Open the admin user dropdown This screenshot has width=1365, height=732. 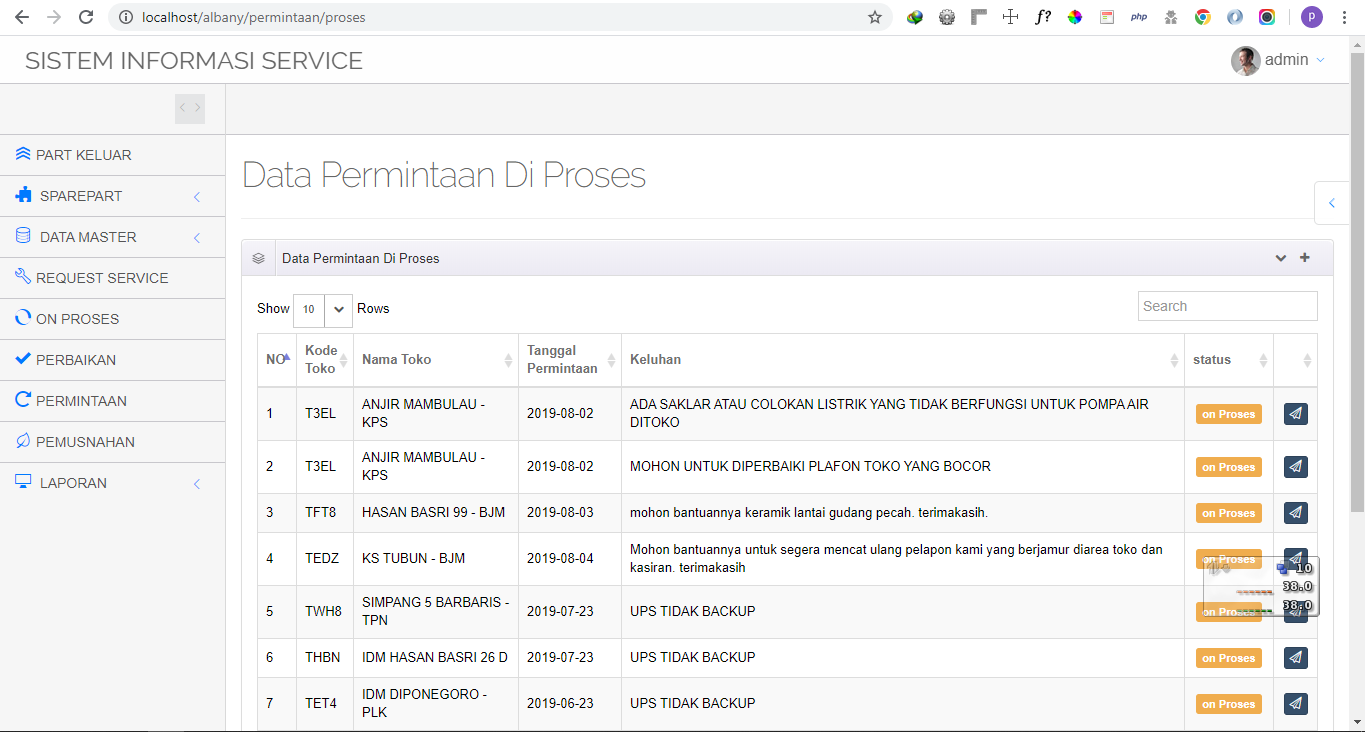pyautogui.click(x=1278, y=60)
